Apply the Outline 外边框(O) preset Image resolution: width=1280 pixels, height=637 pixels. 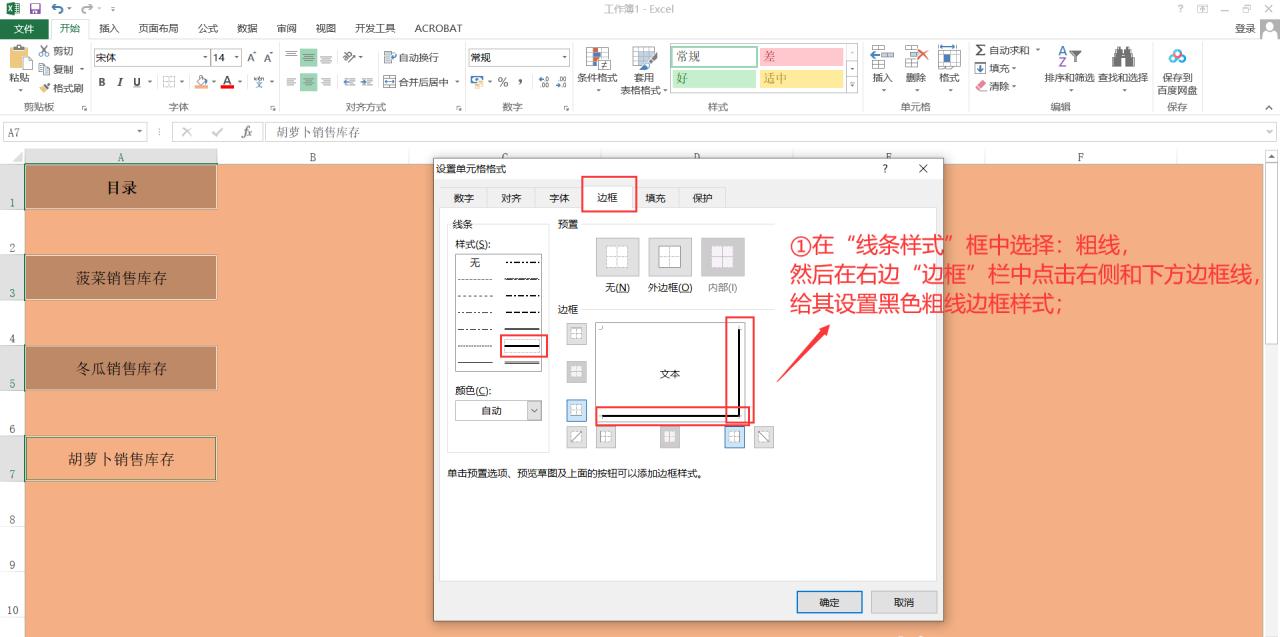coord(670,257)
